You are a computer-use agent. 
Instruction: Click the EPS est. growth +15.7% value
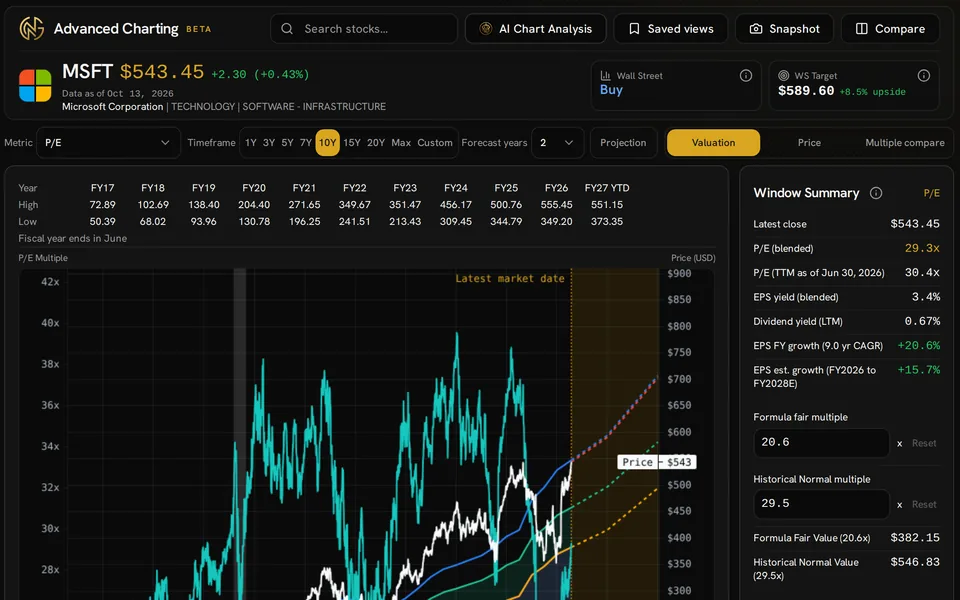918,370
